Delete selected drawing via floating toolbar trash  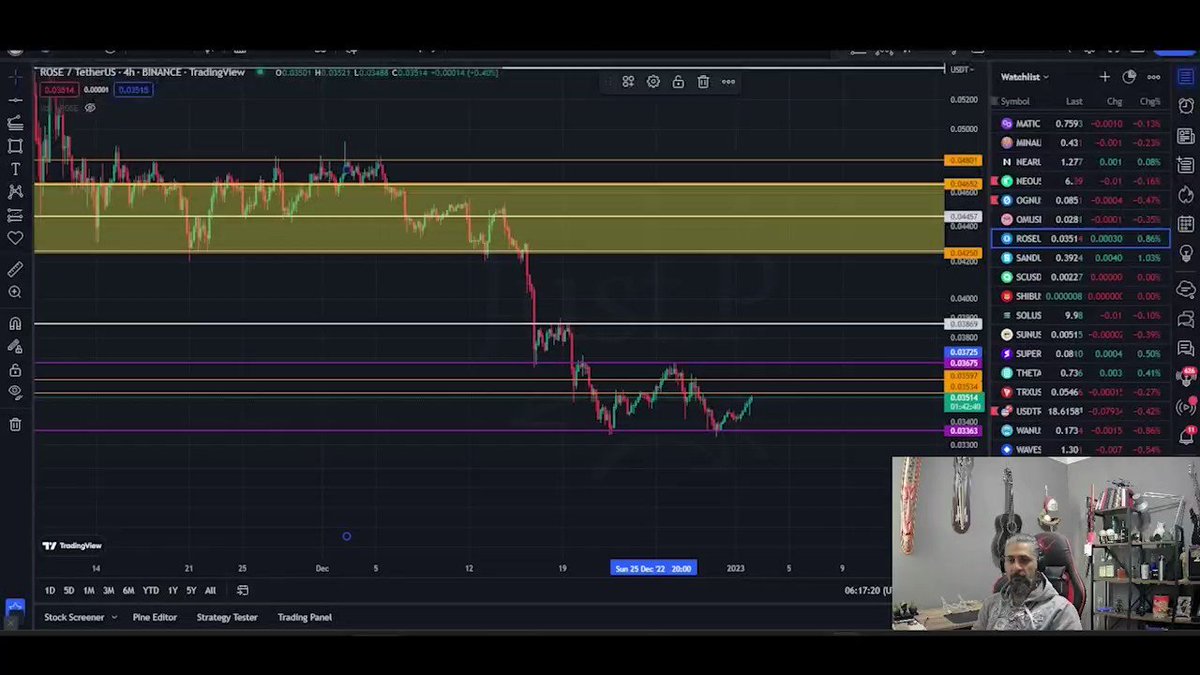coord(703,82)
